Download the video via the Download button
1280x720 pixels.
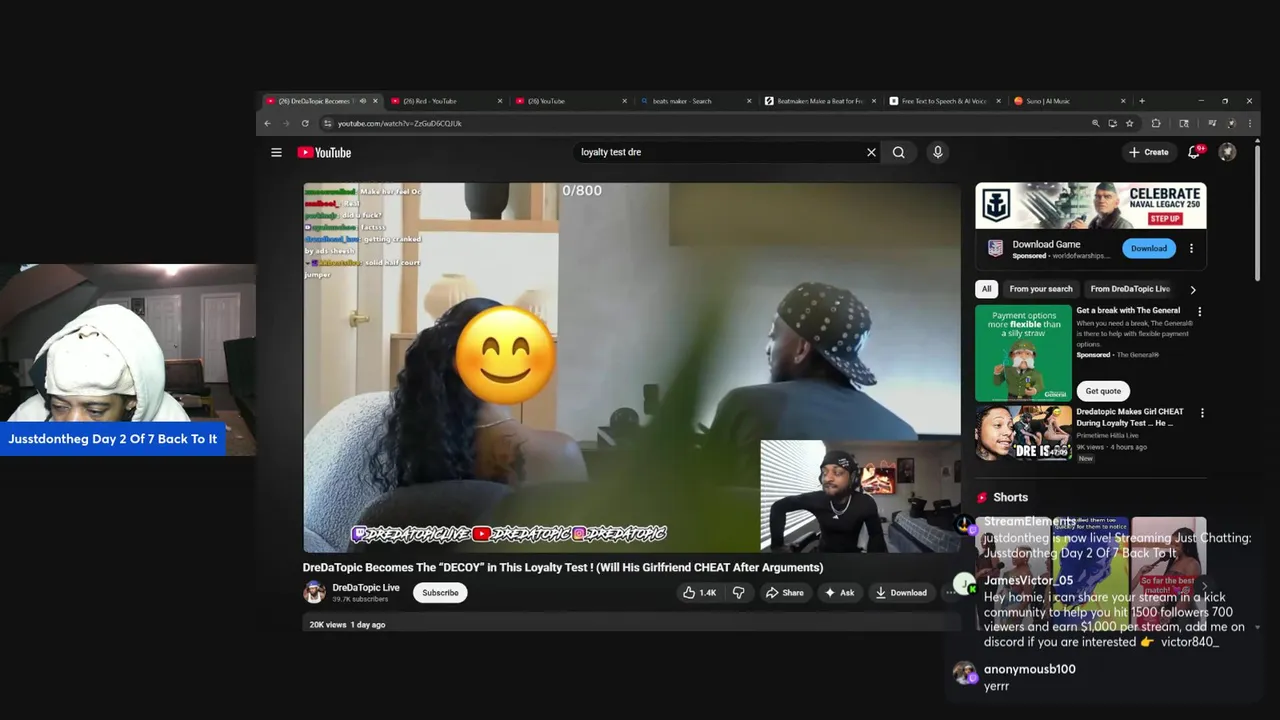[x=901, y=592]
